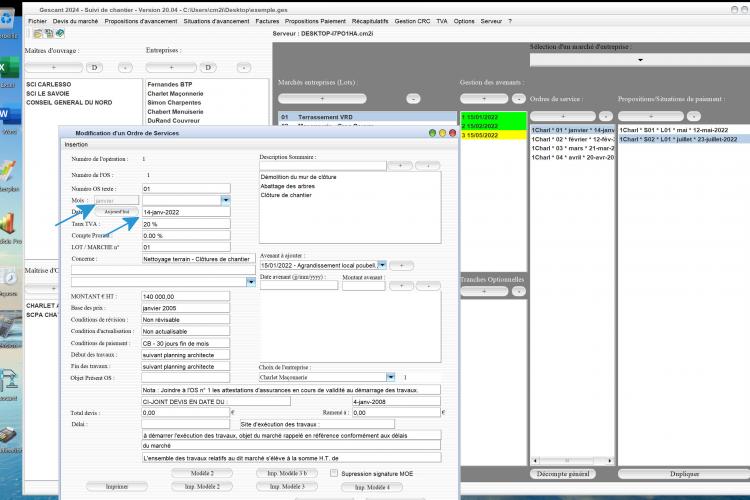Click the Imp. Modèle 3 button
This screenshot has height=500, width=750.
287,487
